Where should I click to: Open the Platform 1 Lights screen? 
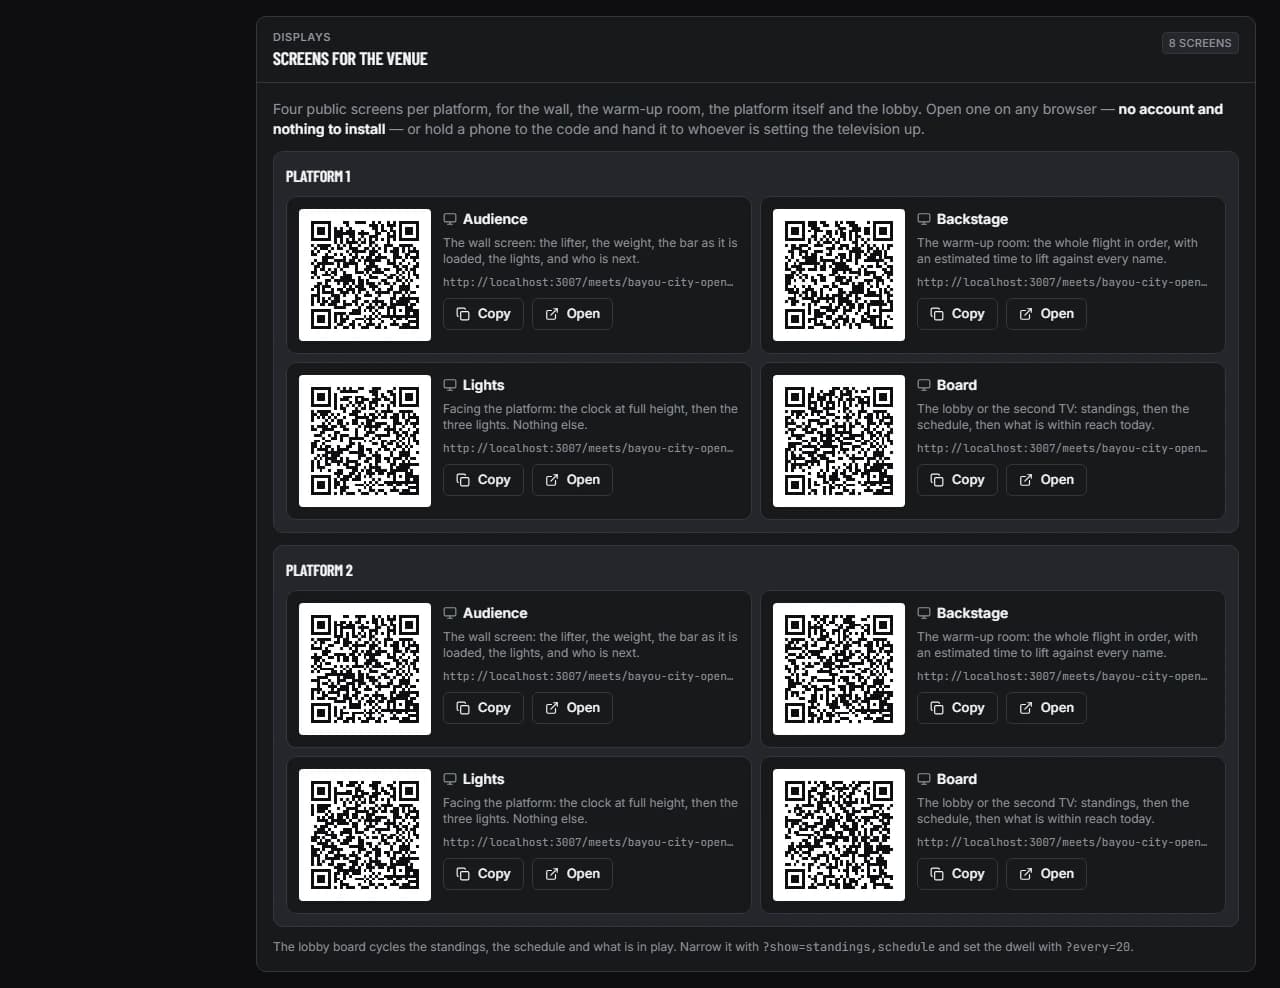click(x=572, y=480)
